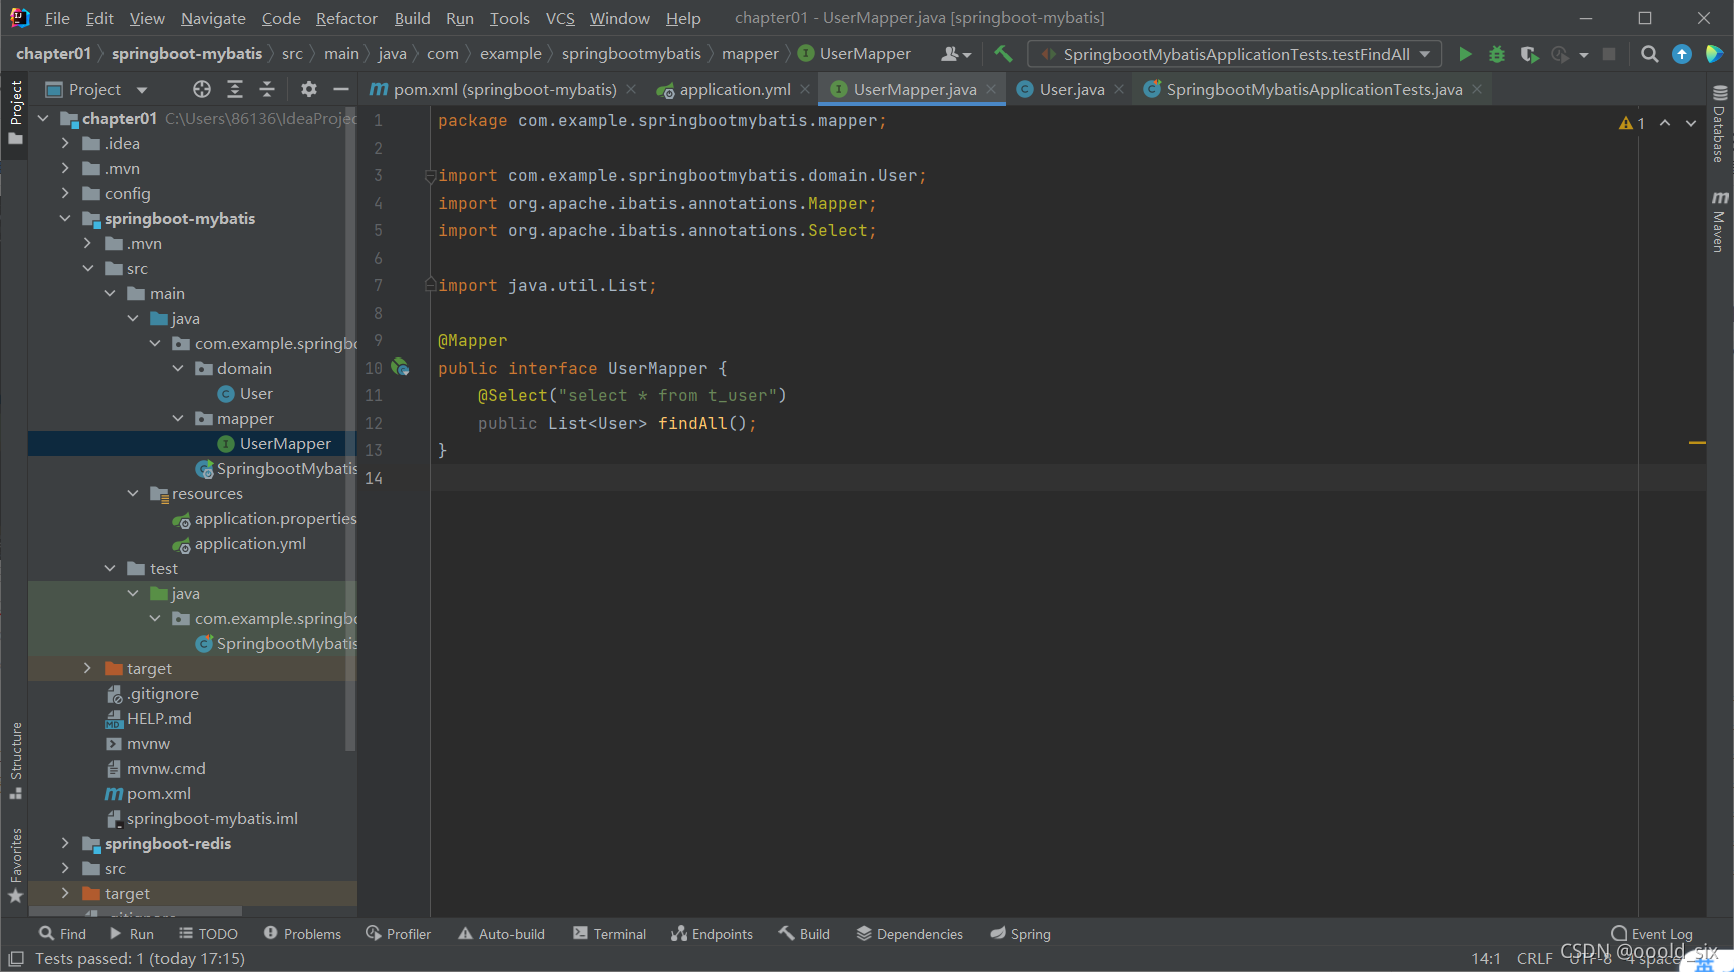Click the mapper breadcrumb in navigation bar
Image resolution: width=1734 pixels, height=972 pixels.
750,54
